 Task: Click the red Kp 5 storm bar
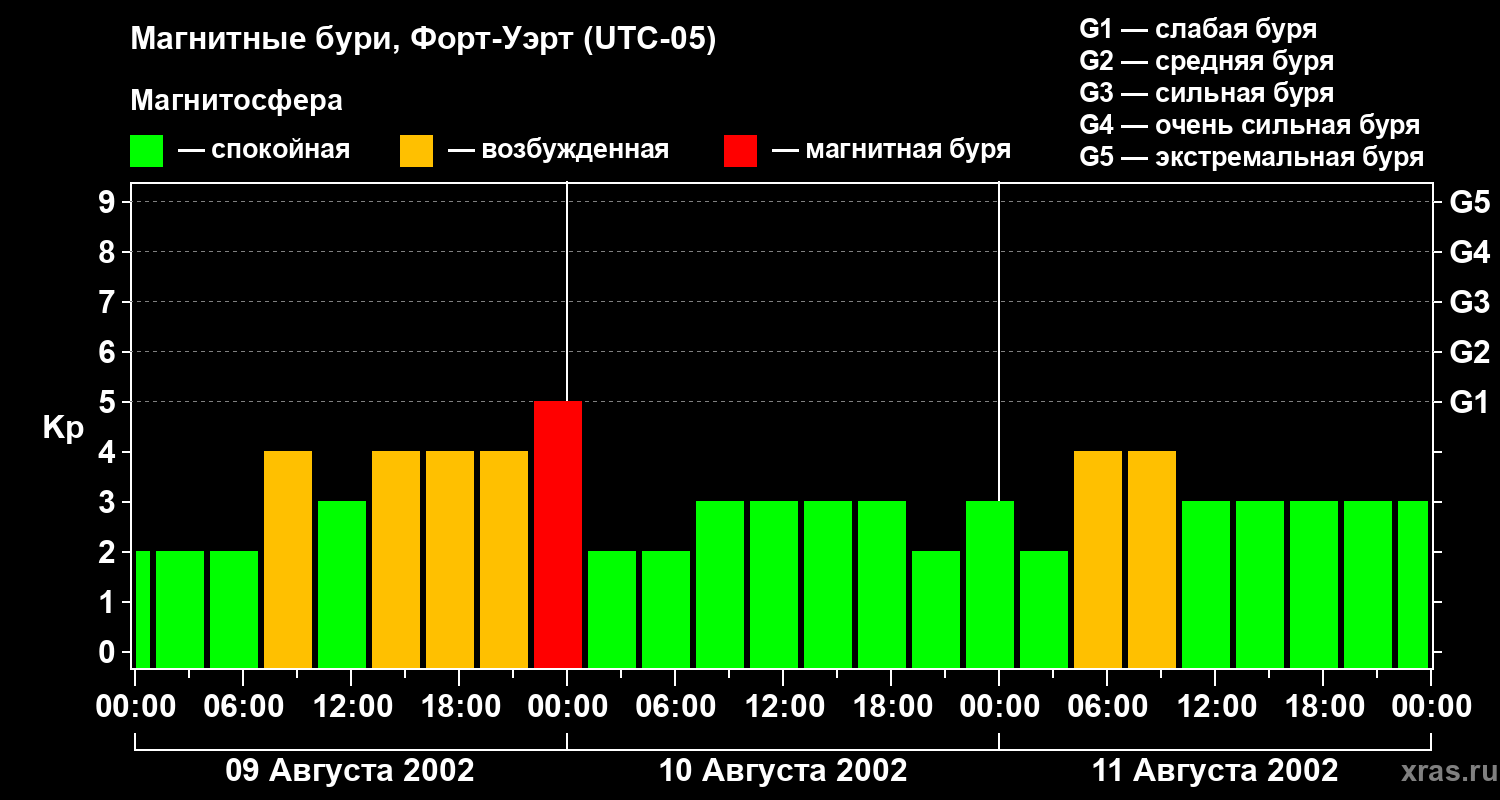(x=558, y=534)
